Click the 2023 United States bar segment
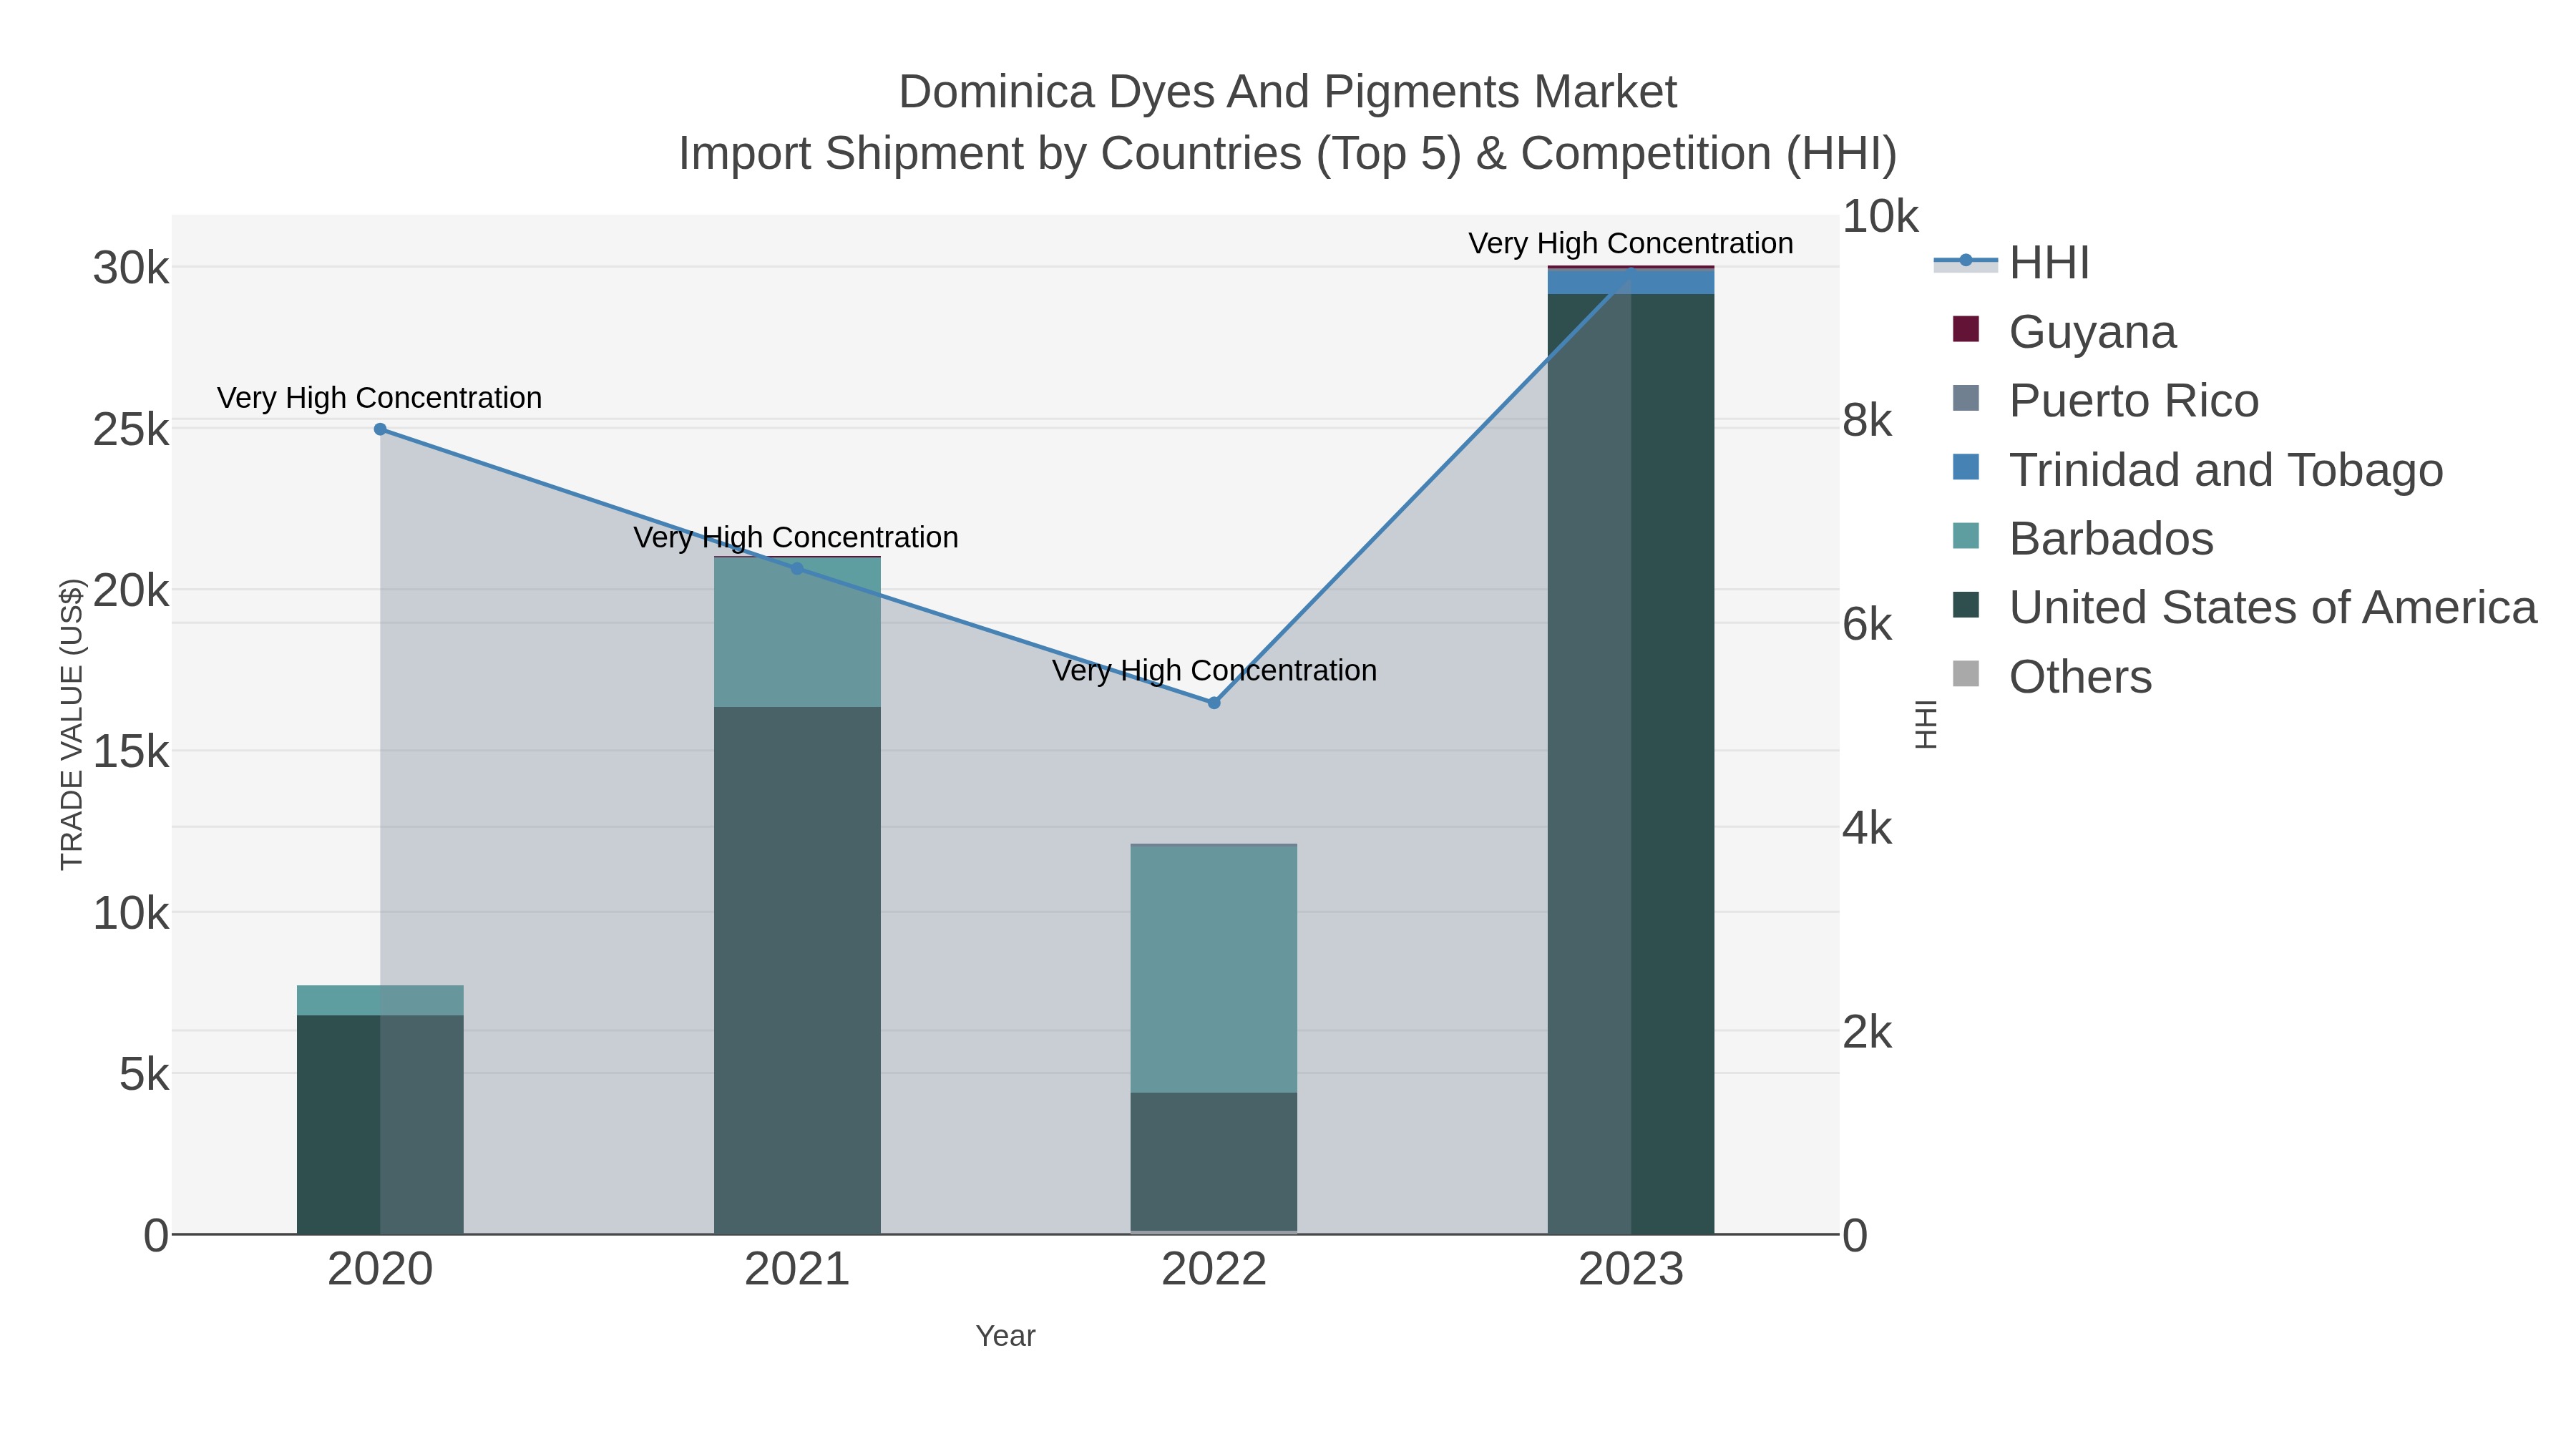Viewport: 2576px width, 1449px height. (1631, 764)
